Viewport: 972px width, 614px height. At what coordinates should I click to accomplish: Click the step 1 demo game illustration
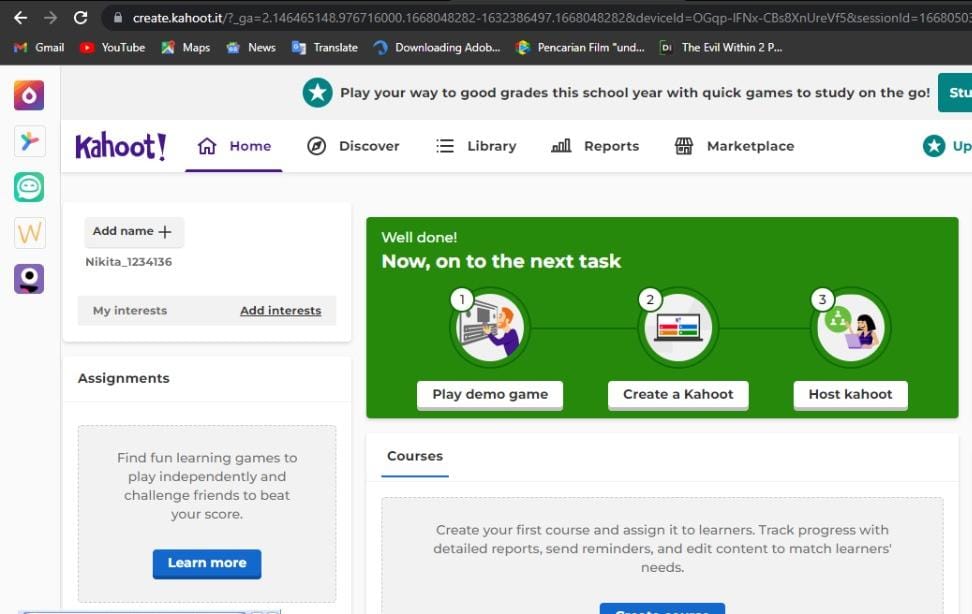coord(489,327)
